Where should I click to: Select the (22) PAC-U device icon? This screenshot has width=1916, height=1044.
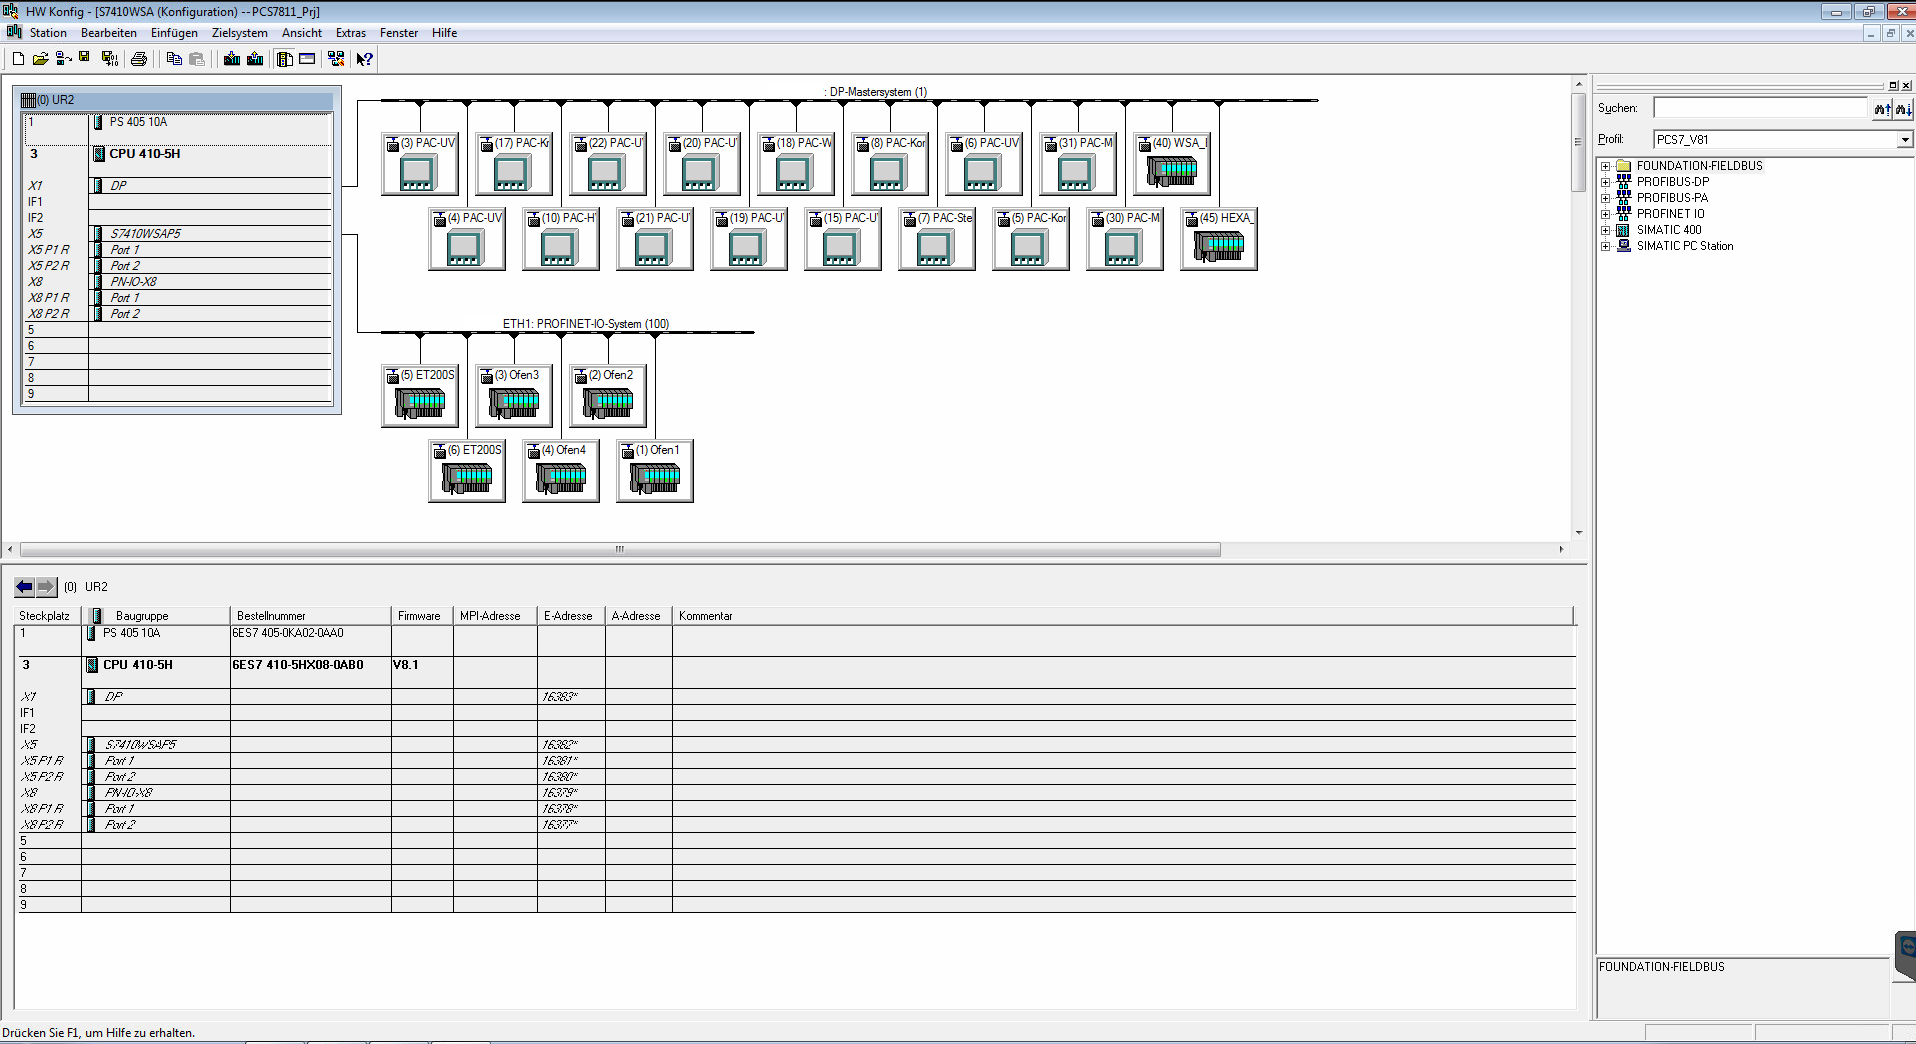(x=608, y=165)
